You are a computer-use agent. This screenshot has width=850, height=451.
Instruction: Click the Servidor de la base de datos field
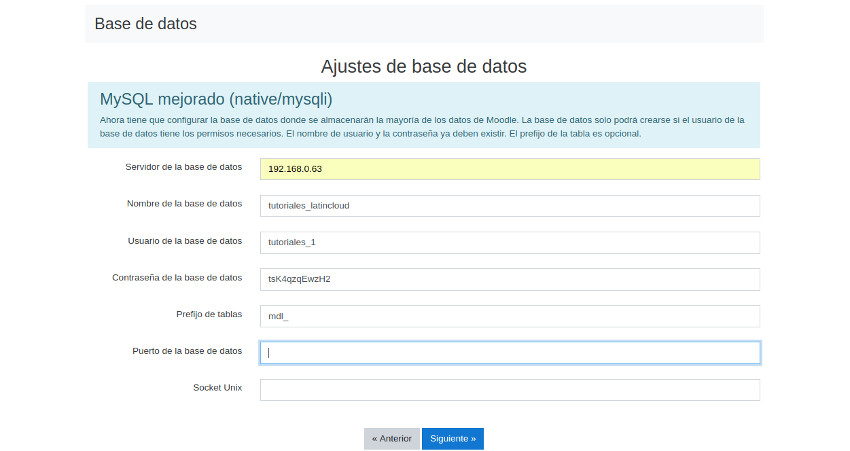510,169
